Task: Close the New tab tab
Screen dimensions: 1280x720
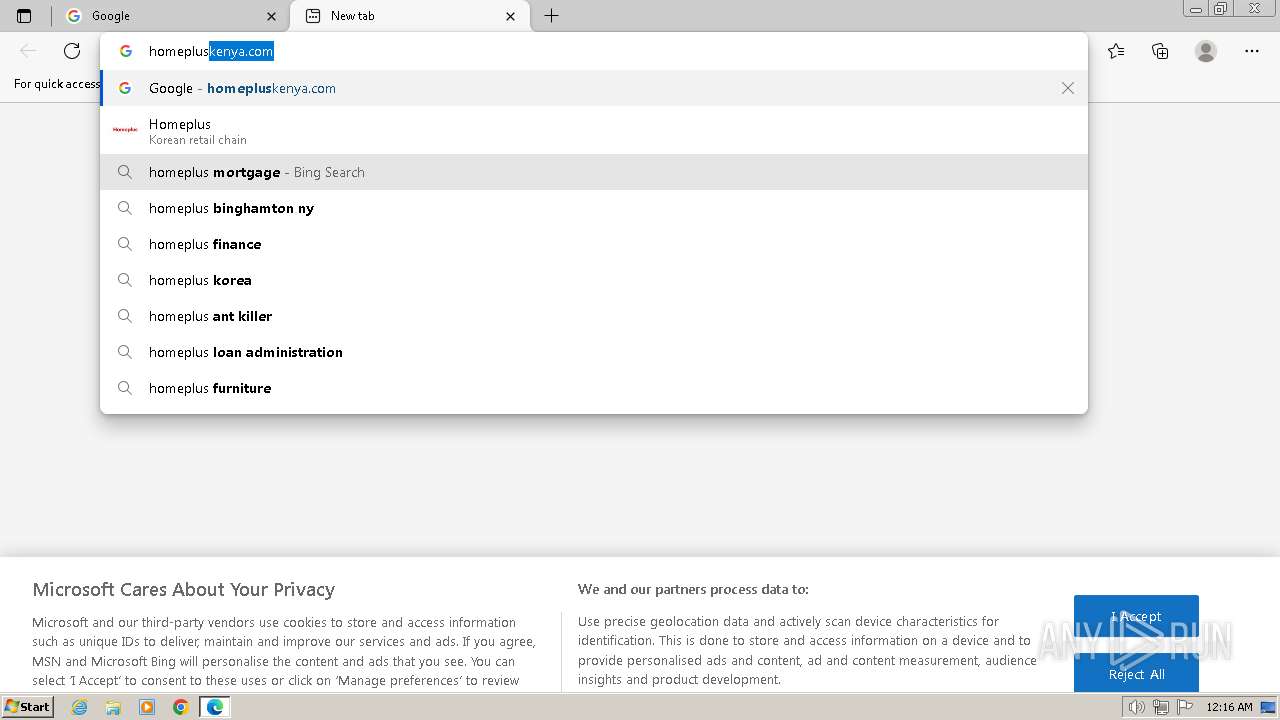Action: (511, 16)
